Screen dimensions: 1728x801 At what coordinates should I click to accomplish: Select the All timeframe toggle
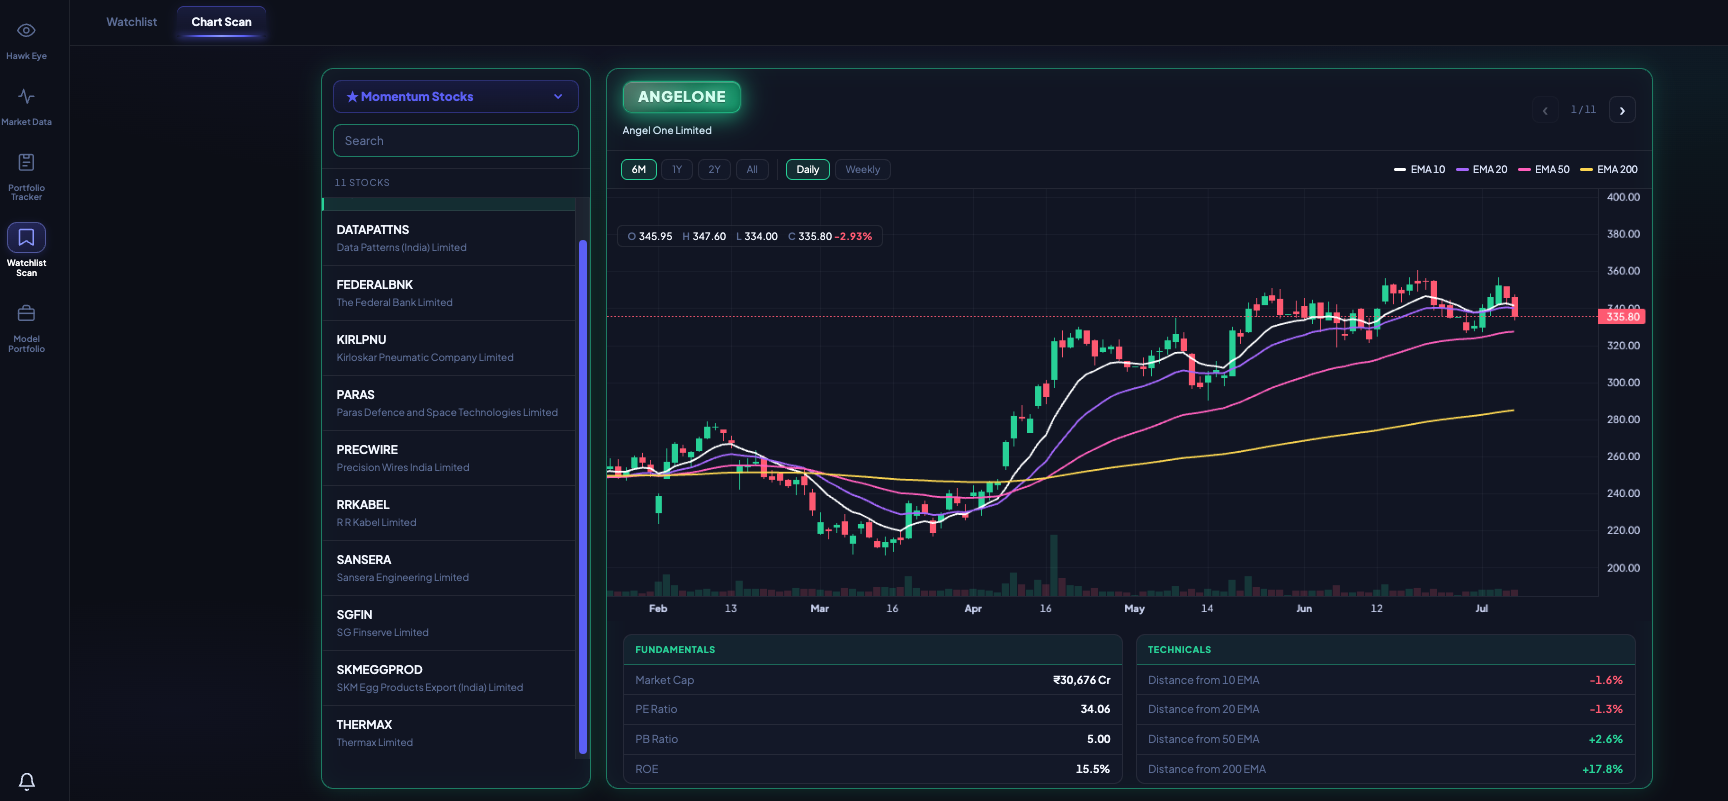752,170
